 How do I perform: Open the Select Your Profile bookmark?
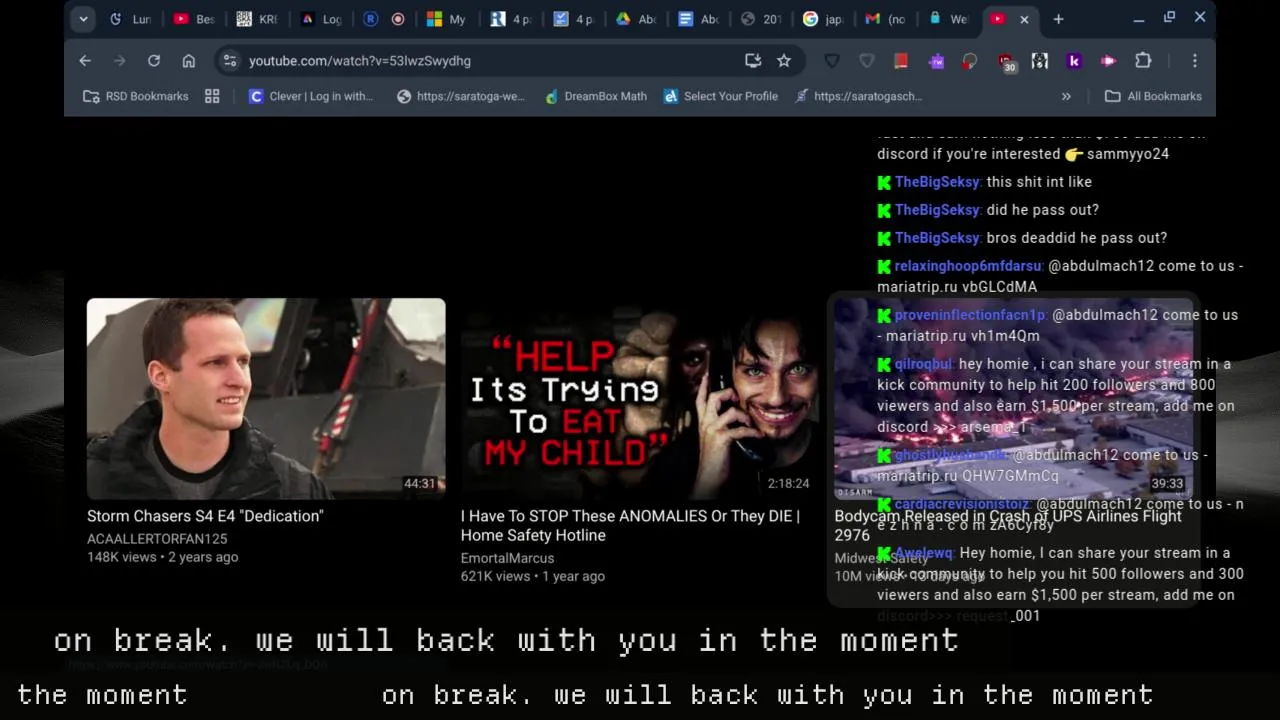pyautogui.click(x=721, y=96)
